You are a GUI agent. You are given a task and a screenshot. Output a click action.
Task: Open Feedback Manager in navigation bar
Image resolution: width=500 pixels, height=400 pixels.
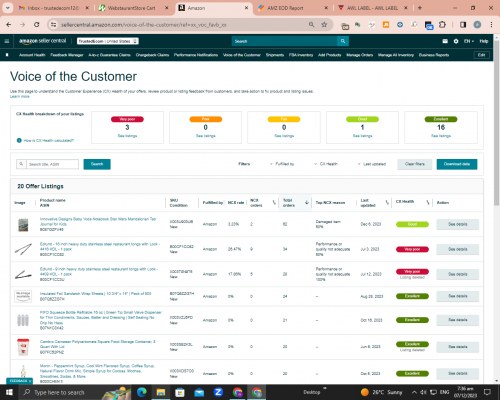[x=67, y=55]
